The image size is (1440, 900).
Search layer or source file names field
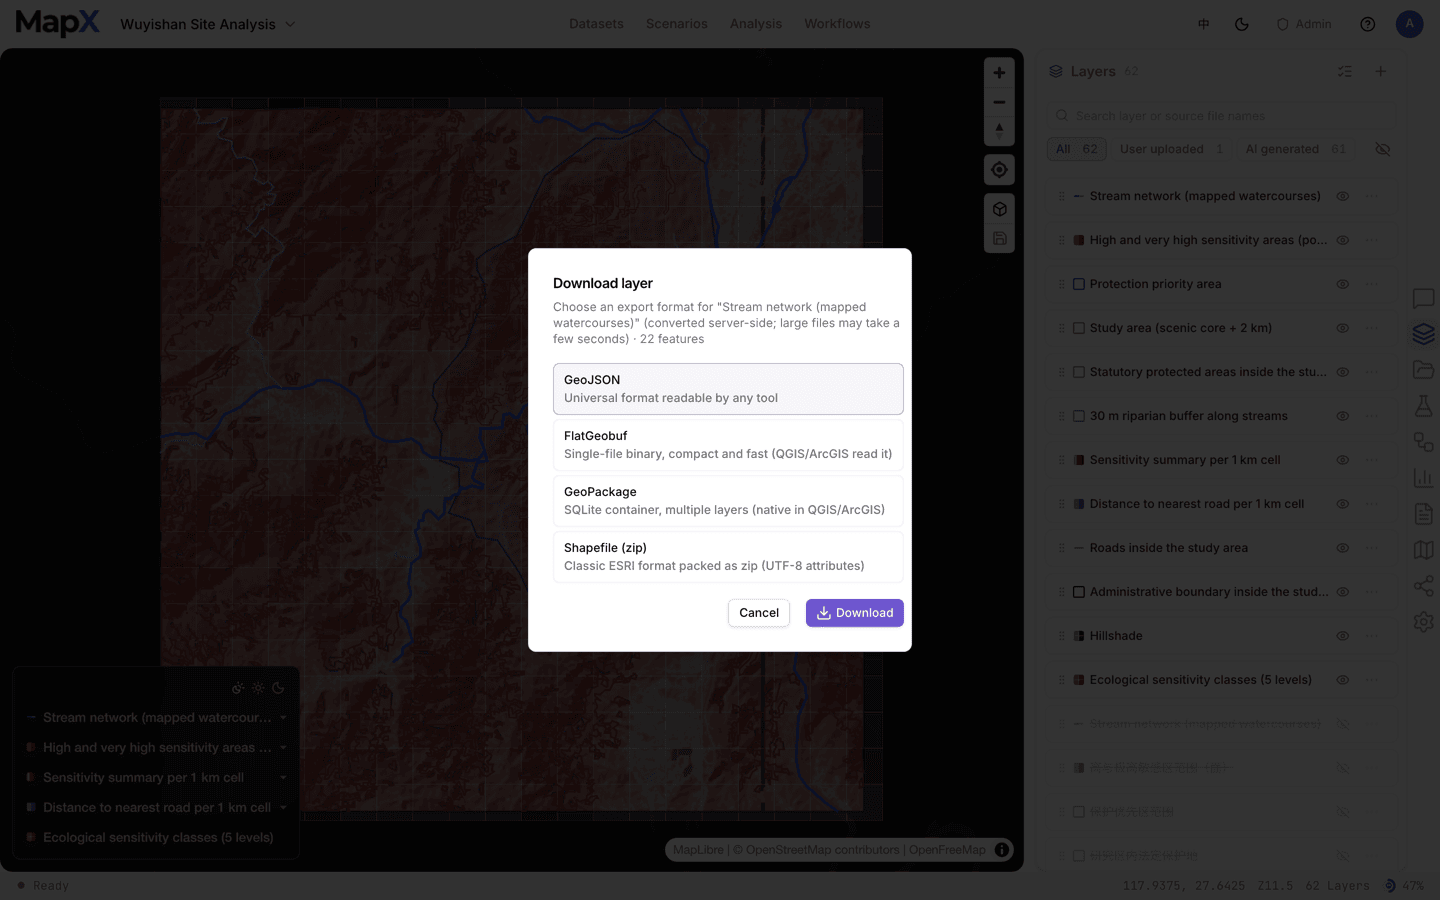(x=1221, y=116)
